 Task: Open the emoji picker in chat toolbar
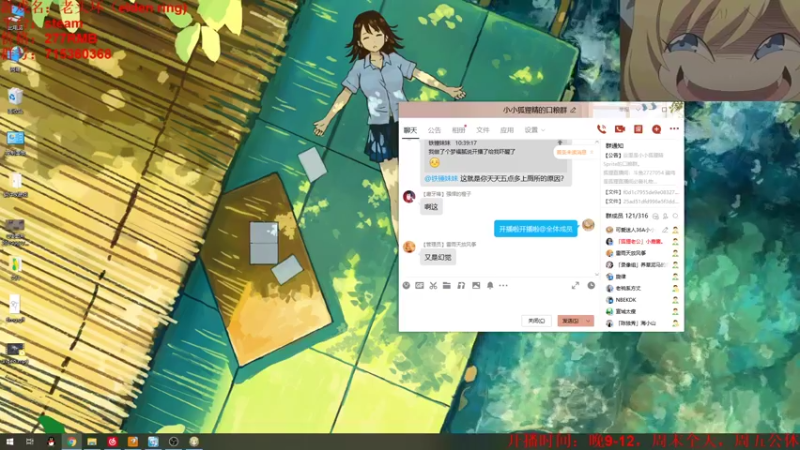(406, 285)
